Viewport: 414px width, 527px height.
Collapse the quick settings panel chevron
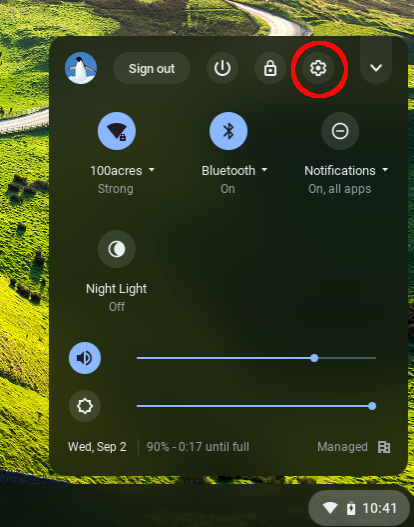[376, 68]
